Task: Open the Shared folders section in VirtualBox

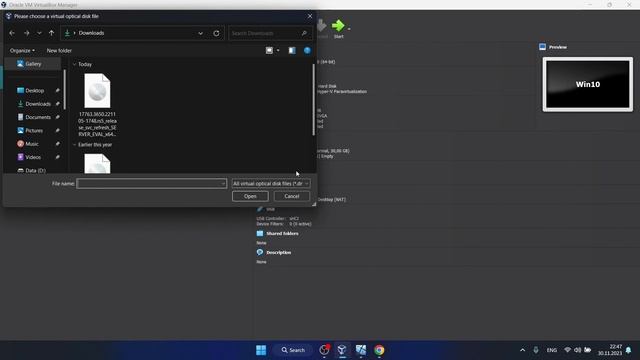Action: (282, 233)
